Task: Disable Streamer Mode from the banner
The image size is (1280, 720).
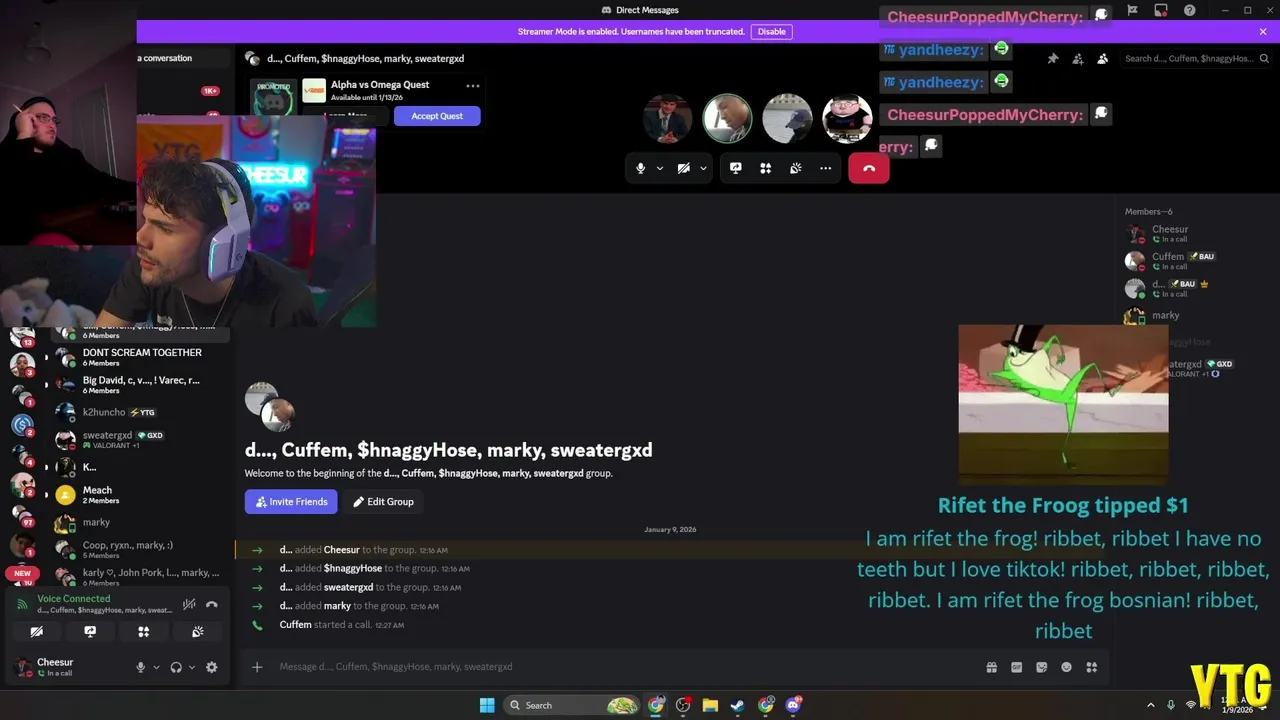Action: 772,31
